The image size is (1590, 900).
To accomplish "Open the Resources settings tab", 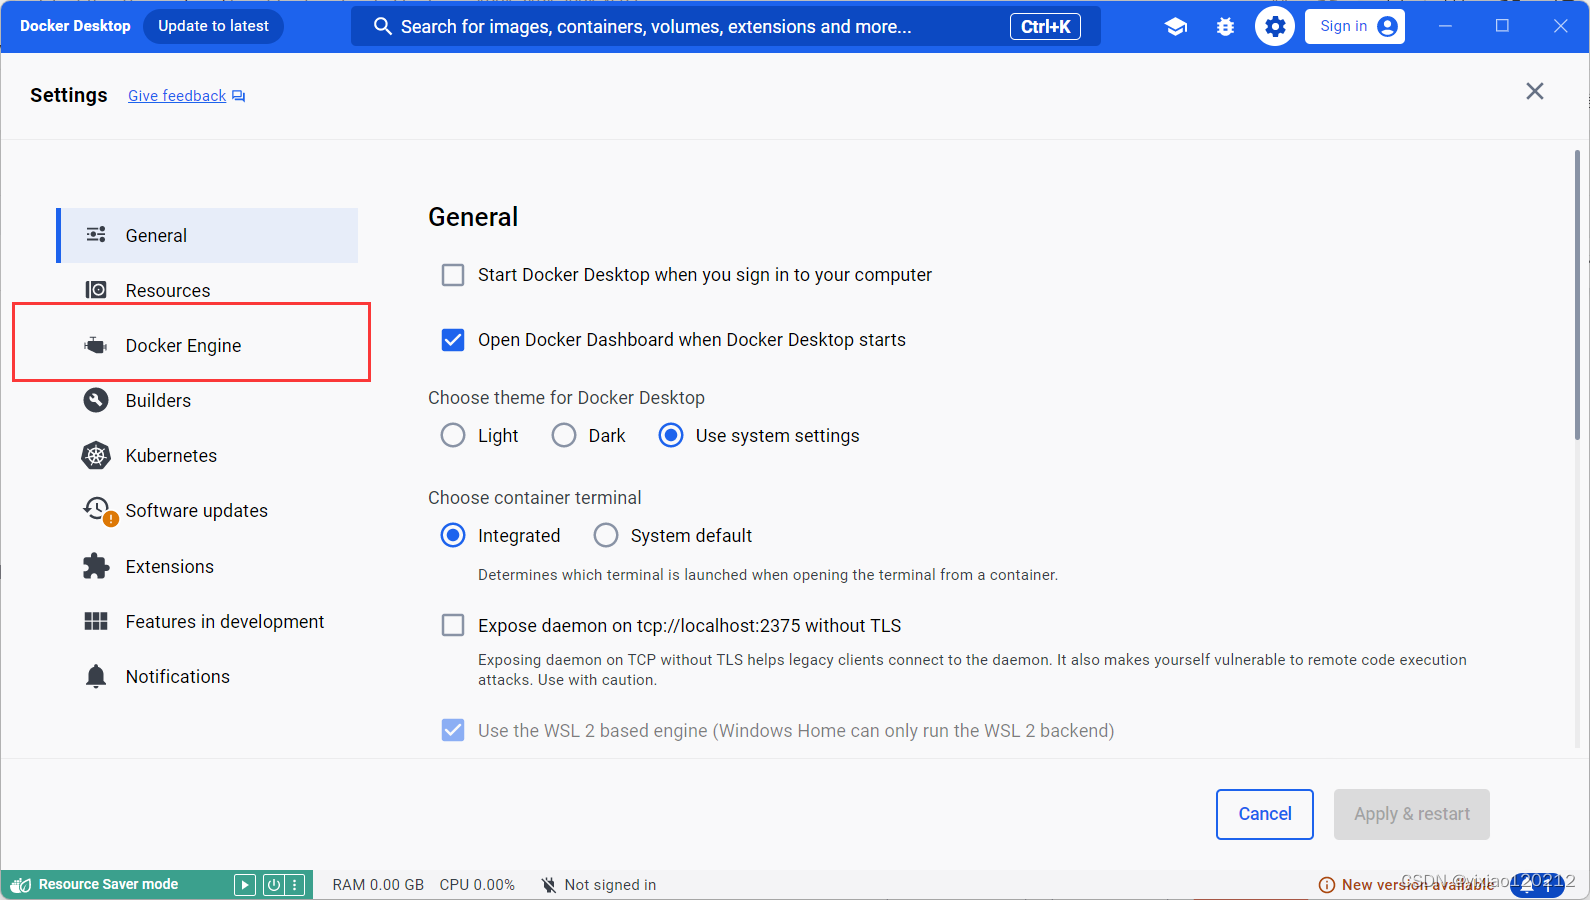I will point(207,290).
